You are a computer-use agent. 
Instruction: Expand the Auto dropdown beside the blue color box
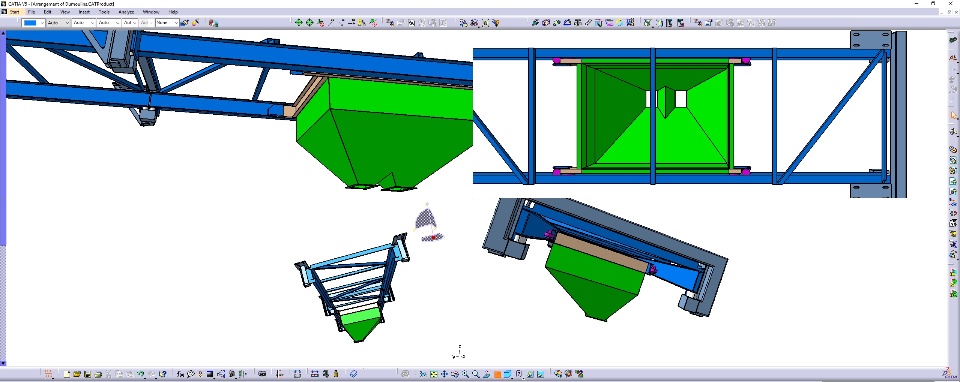pos(58,23)
